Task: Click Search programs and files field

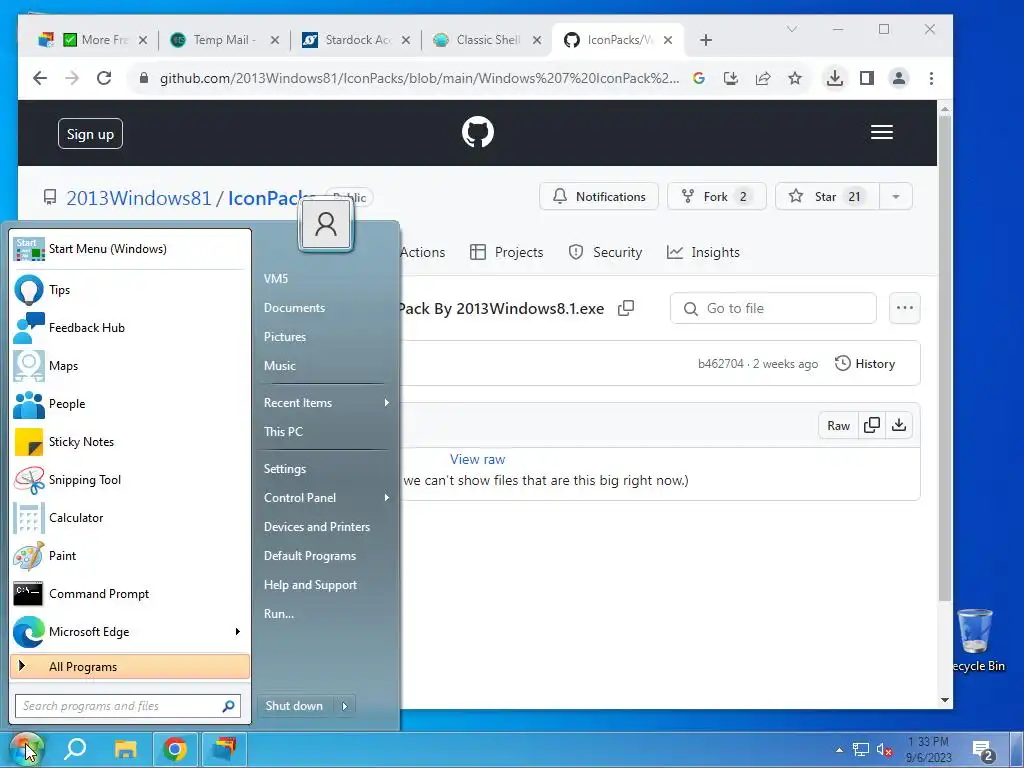Action: pos(128,706)
